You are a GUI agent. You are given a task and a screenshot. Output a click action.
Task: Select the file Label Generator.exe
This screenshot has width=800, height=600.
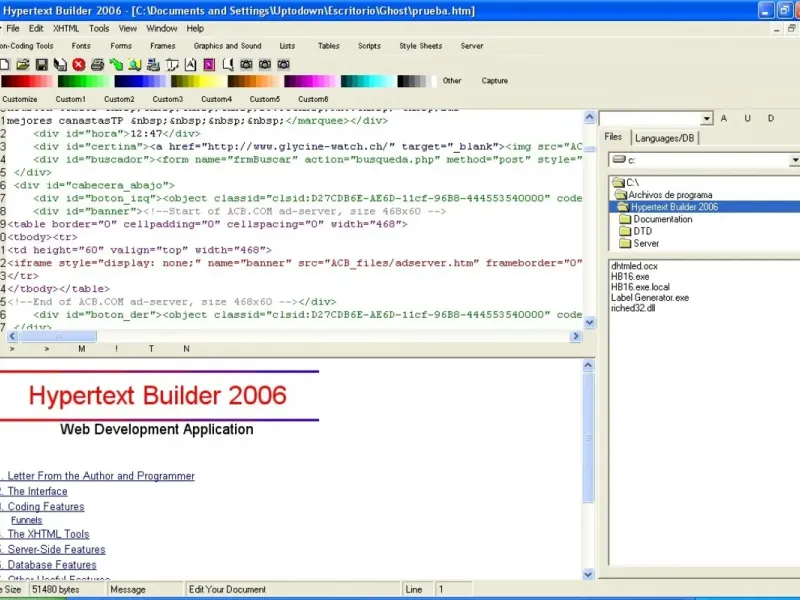[x=650, y=297]
